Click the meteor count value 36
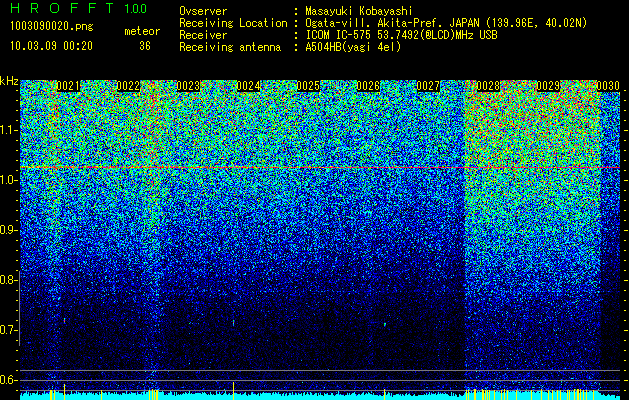The height and width of the screenshot is (400, 629). click(x=145, y=46)
